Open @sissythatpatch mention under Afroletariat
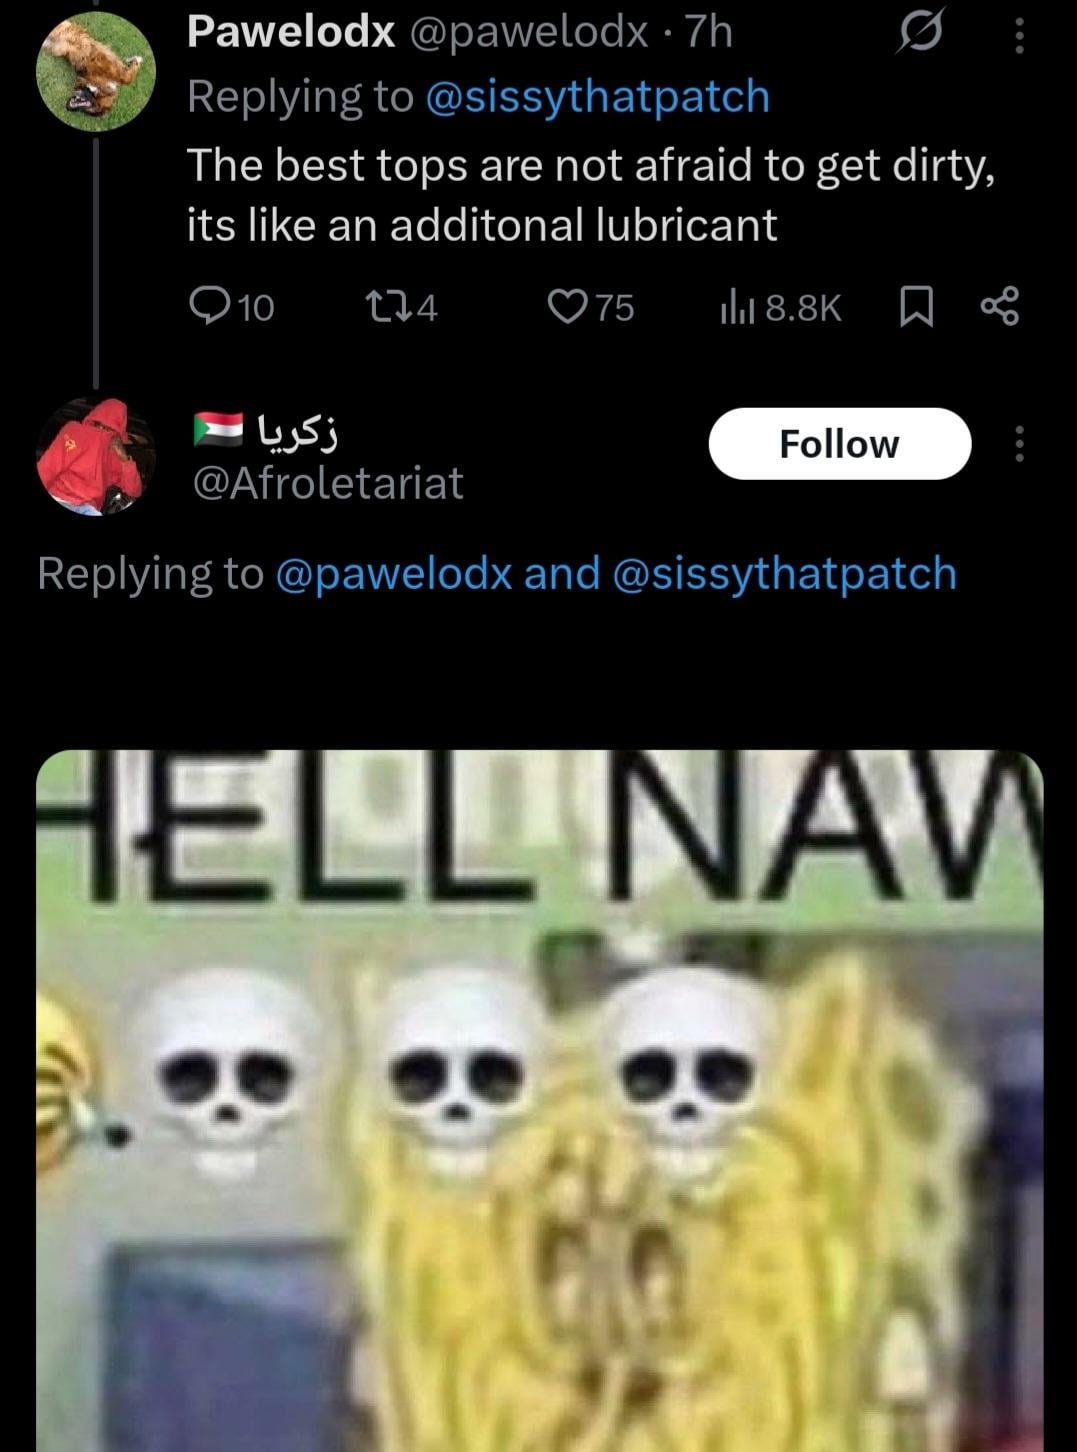The width and height of the screenshot is (1077, 1452). [784, 574]
